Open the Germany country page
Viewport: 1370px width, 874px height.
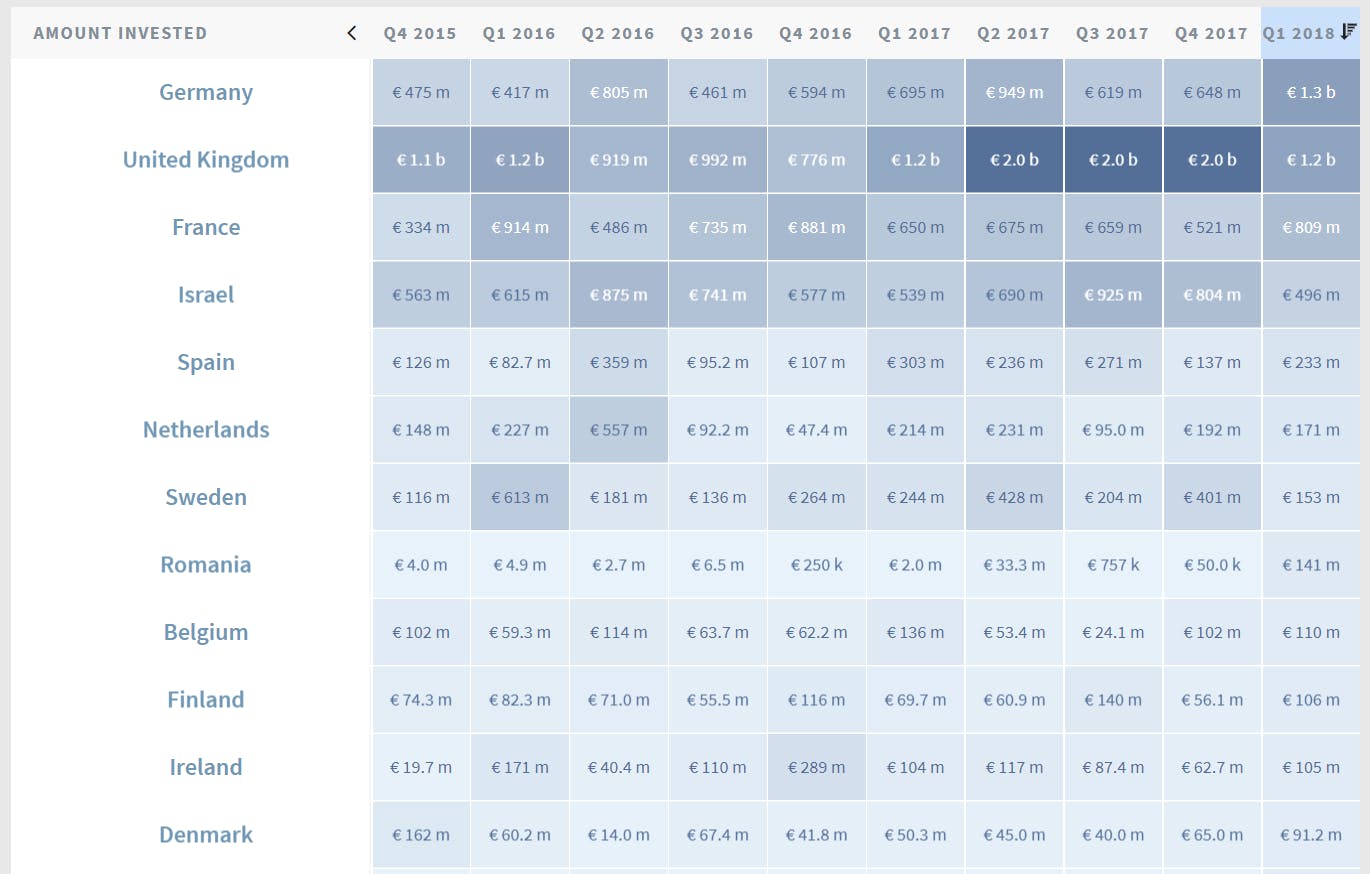pos(205,92)
